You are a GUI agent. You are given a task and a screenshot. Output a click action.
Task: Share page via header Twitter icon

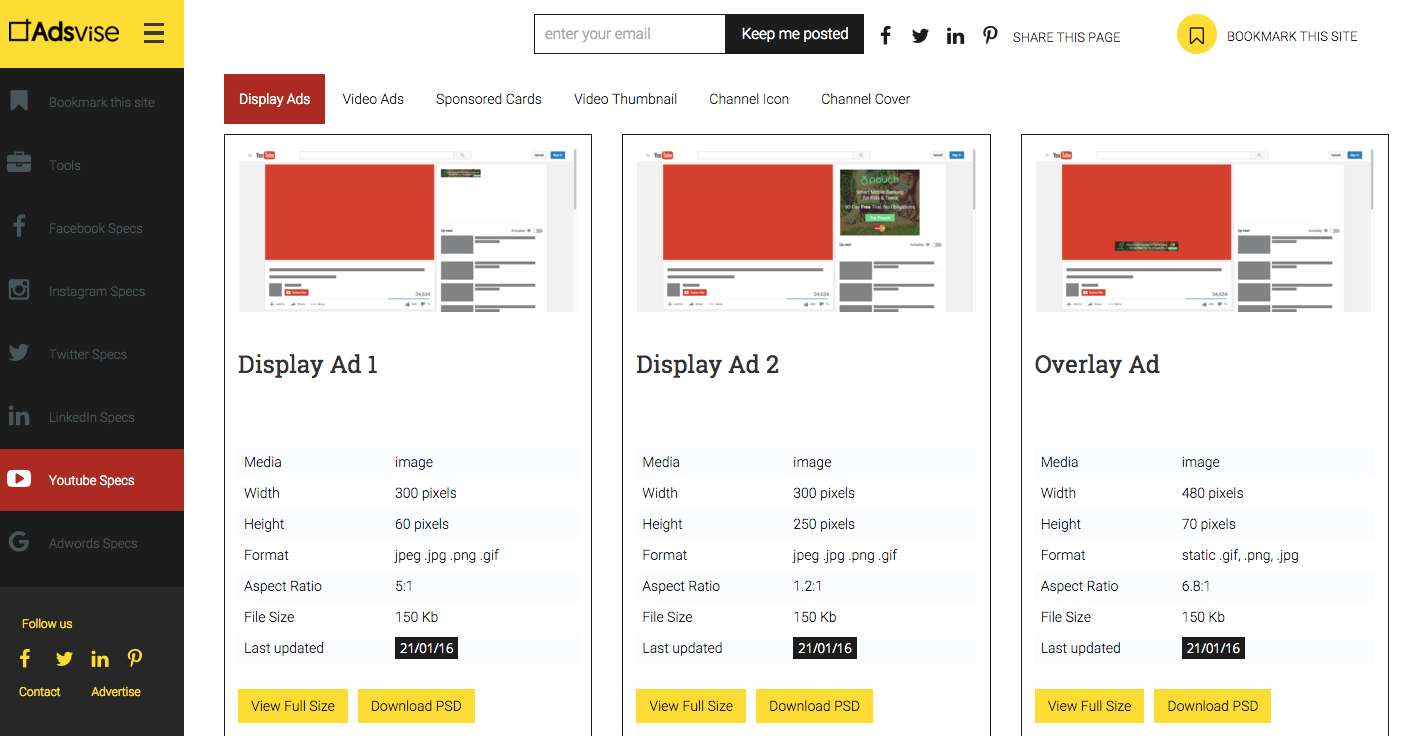tap(920, 36)
